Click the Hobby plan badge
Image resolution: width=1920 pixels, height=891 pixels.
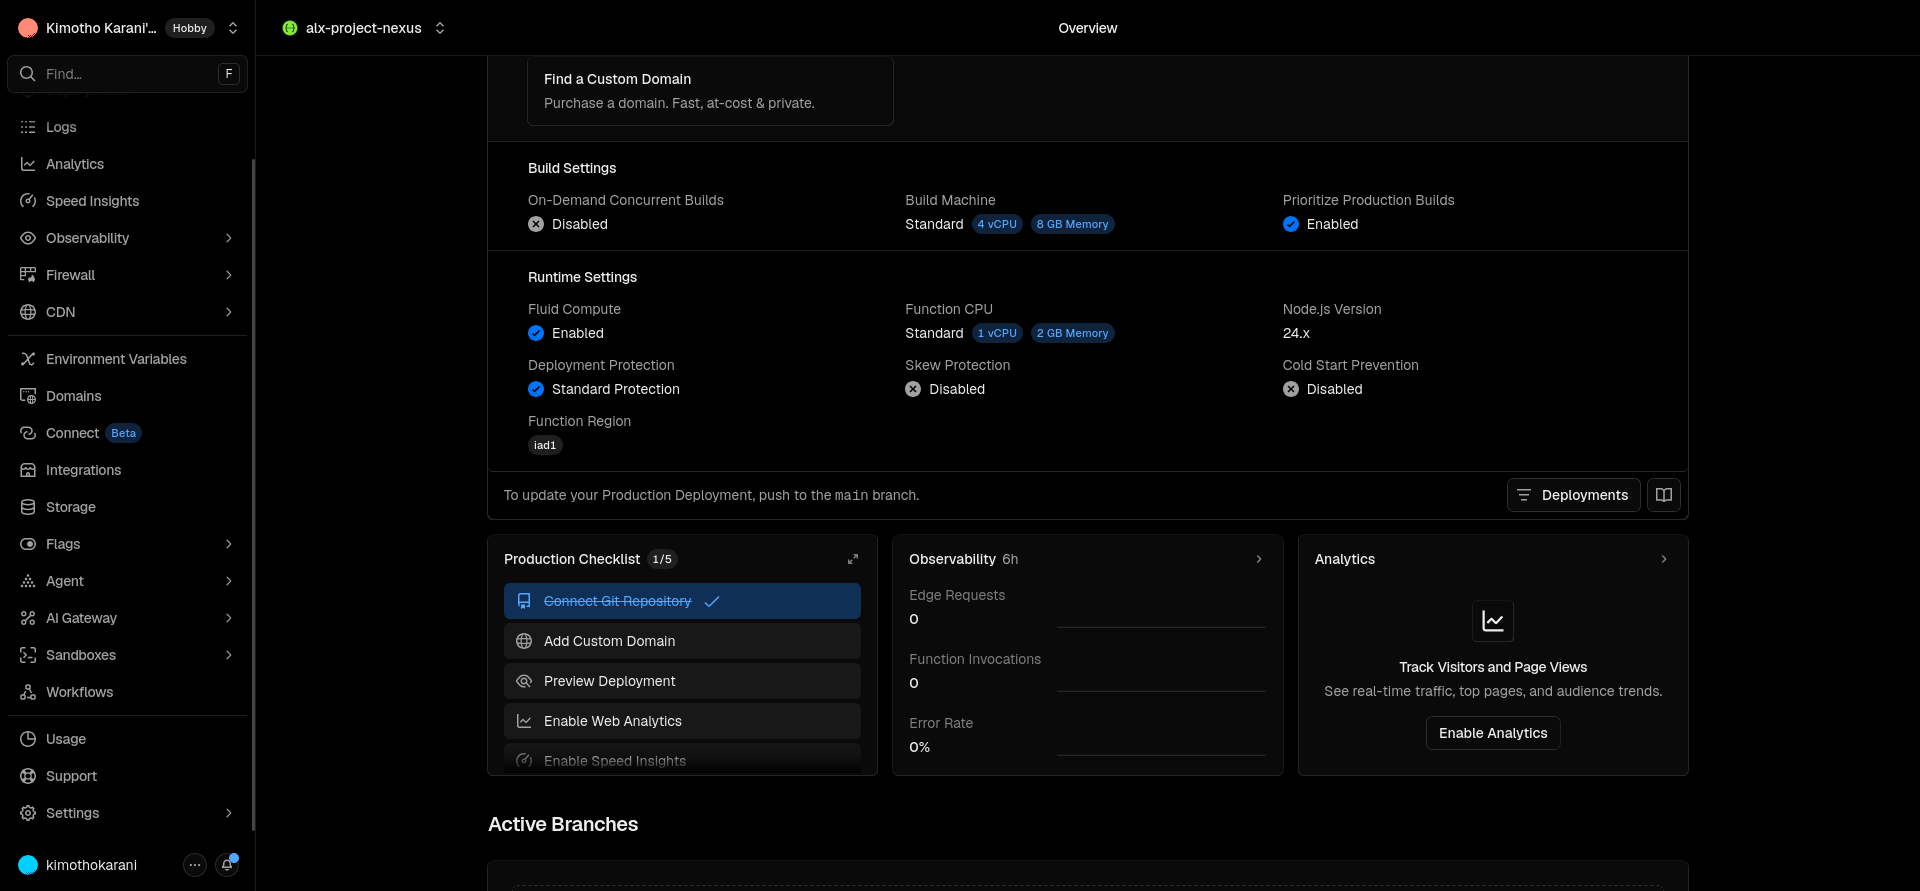coord(190,28)
